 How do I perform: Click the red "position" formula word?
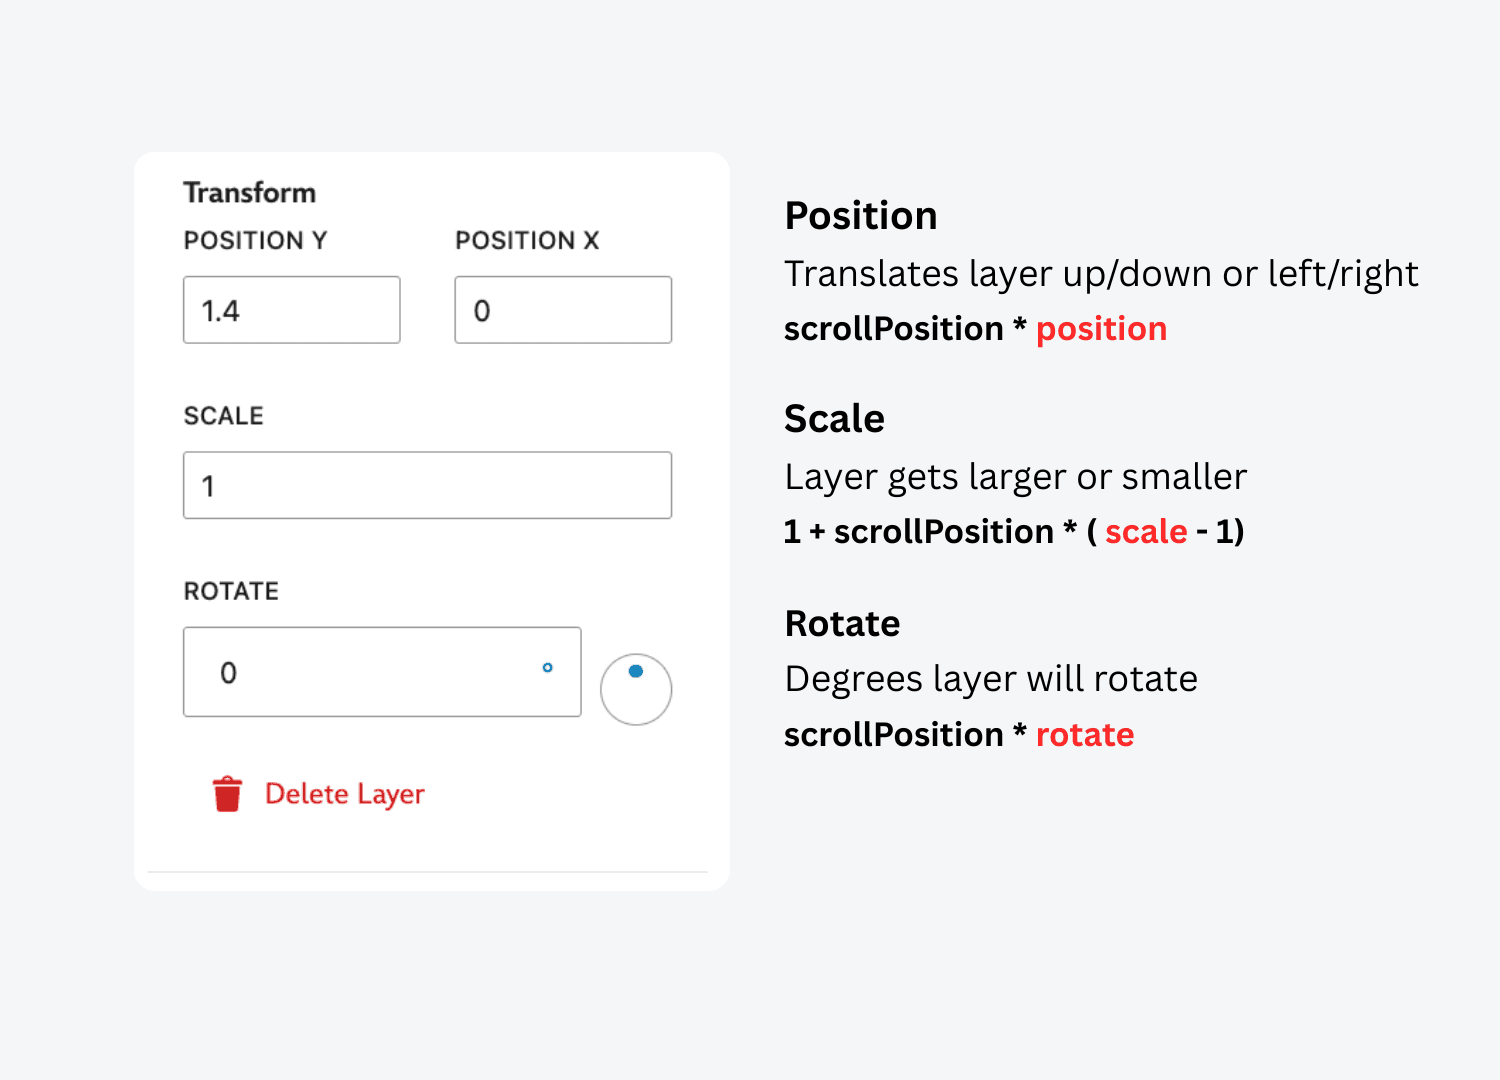pos(1101,329)
